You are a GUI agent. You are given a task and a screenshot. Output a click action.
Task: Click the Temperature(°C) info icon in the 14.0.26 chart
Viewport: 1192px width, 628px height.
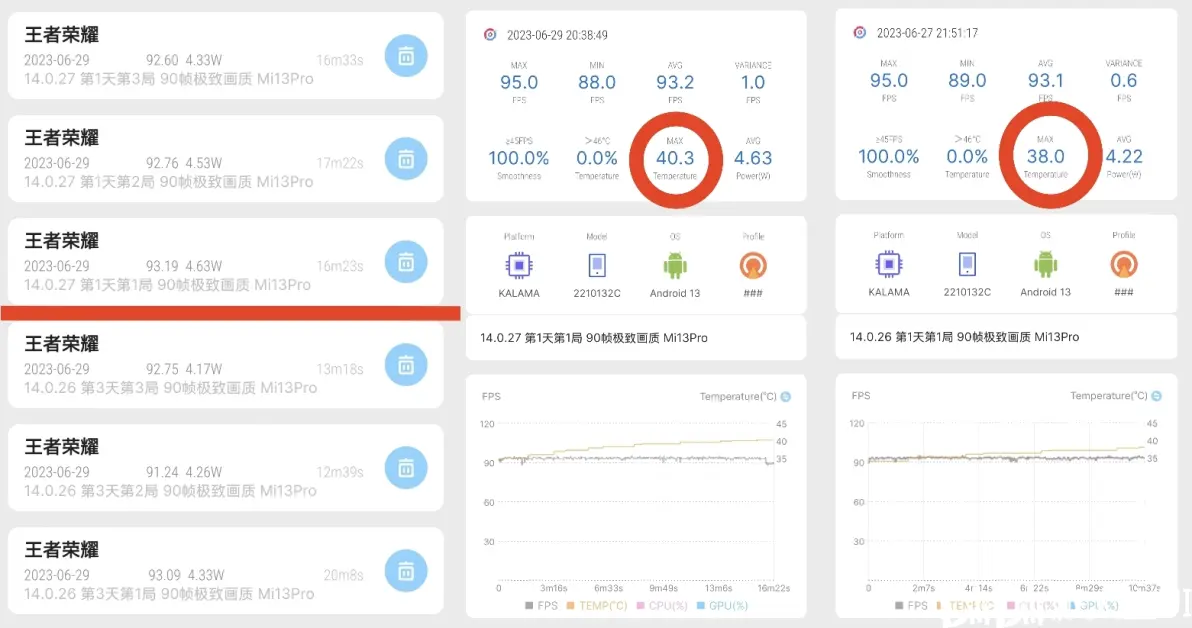[x=1156, y=396]
